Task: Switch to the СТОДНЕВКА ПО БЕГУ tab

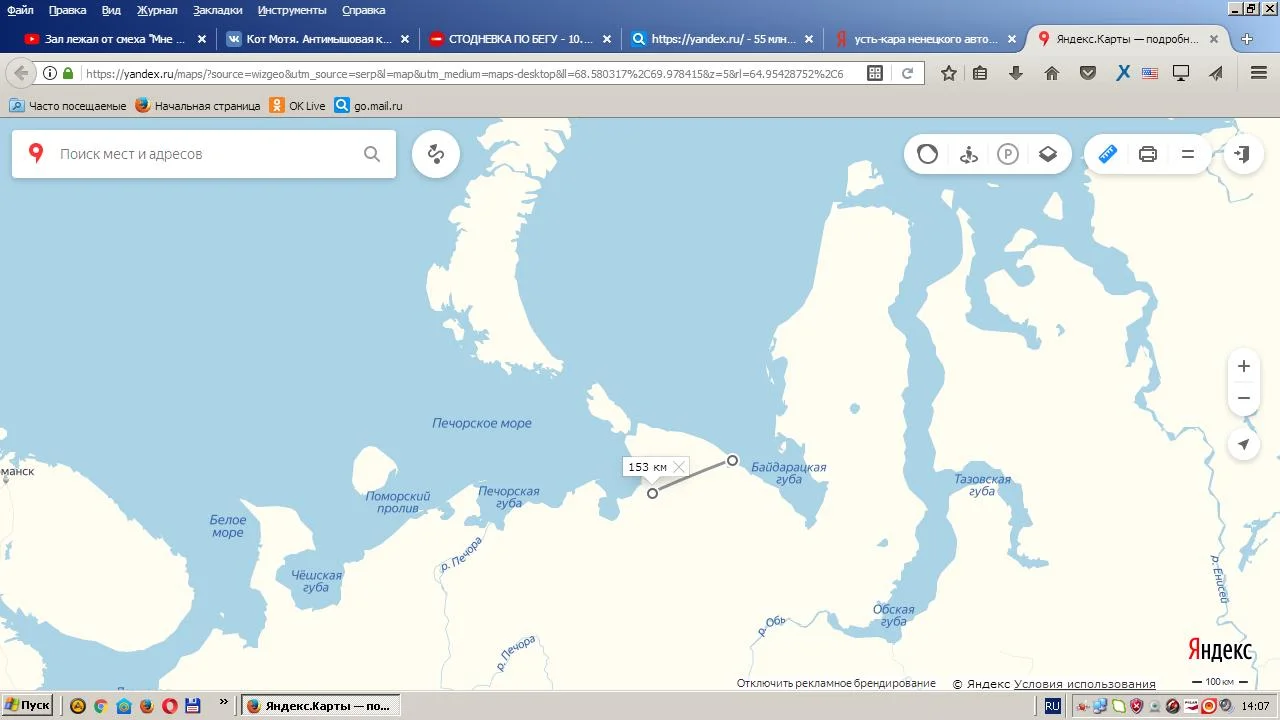Action: 520,39
